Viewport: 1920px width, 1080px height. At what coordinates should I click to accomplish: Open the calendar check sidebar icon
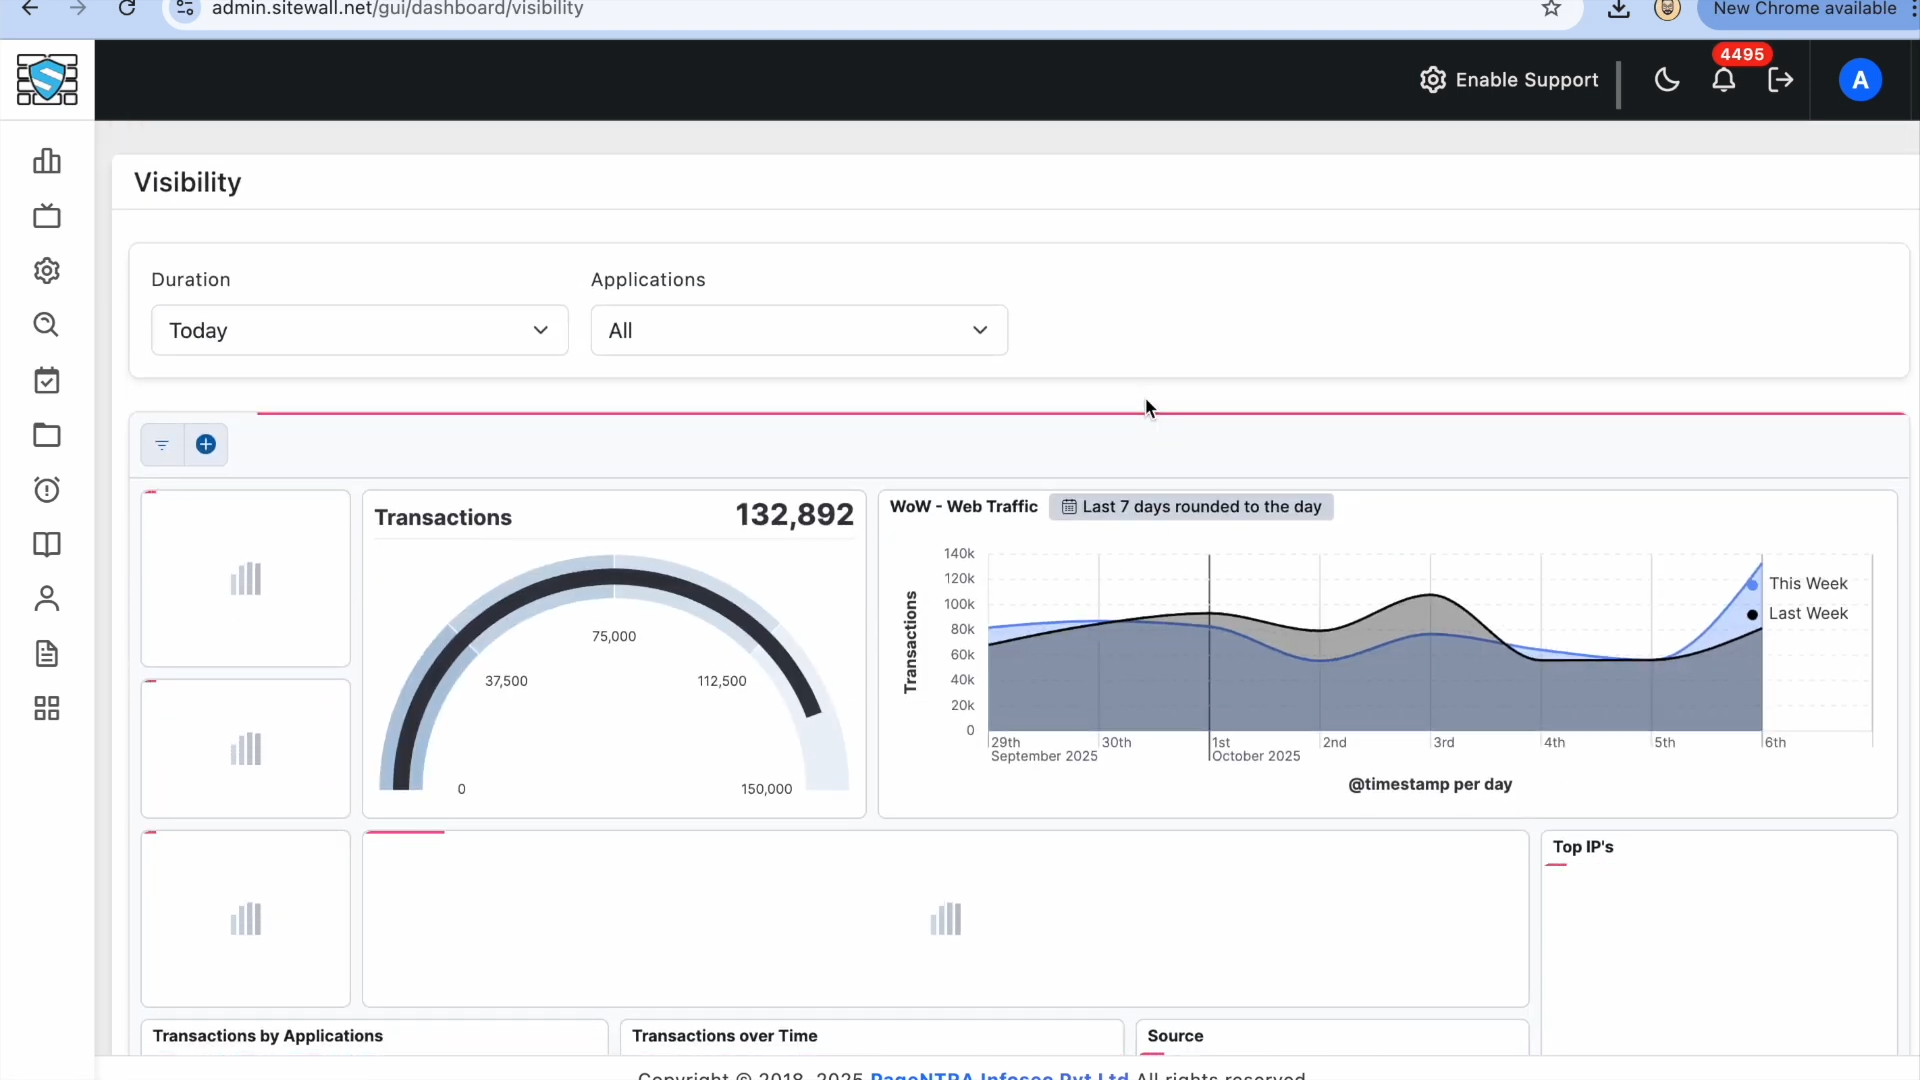coord(47,380)
